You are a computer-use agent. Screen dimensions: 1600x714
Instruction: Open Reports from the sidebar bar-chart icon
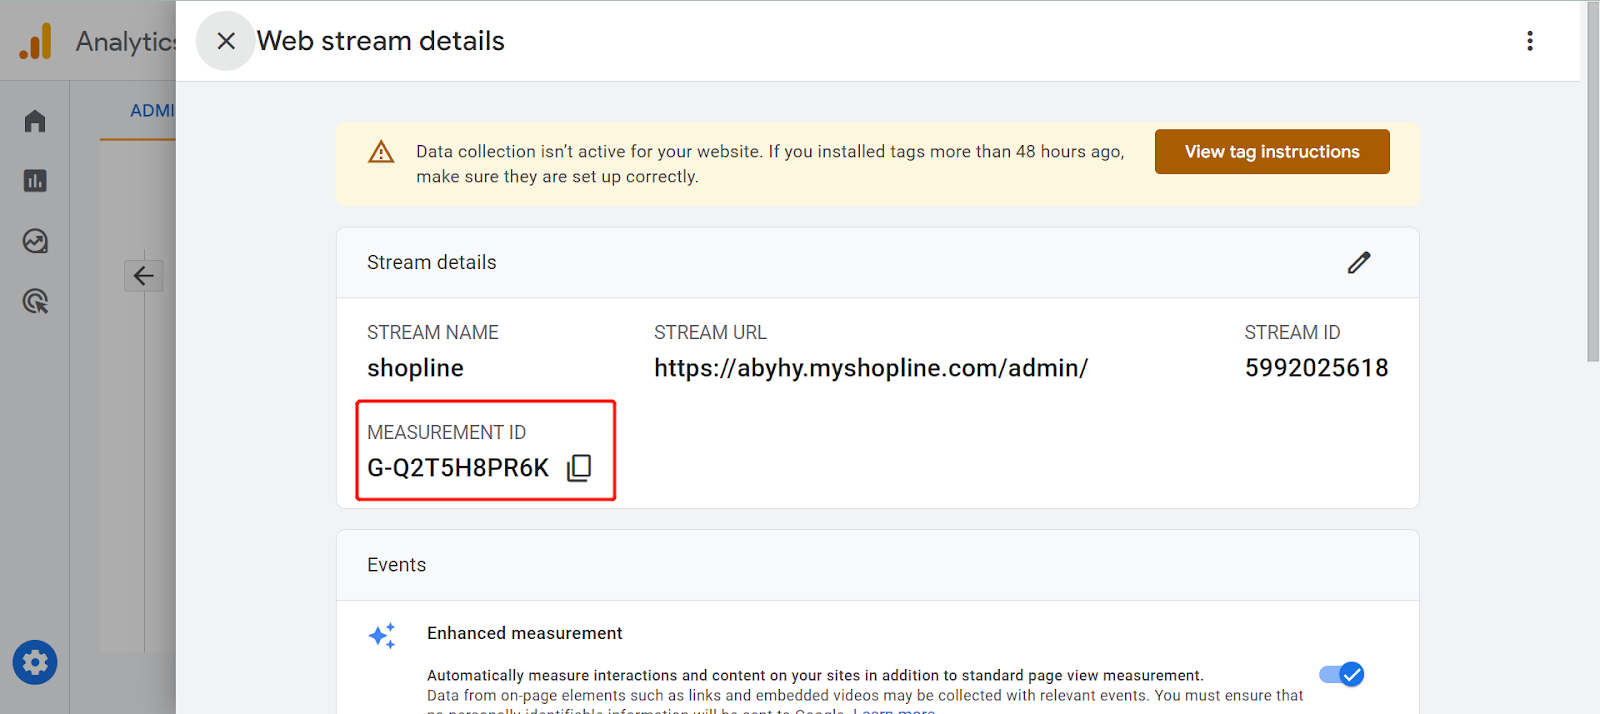click(35, 181)
